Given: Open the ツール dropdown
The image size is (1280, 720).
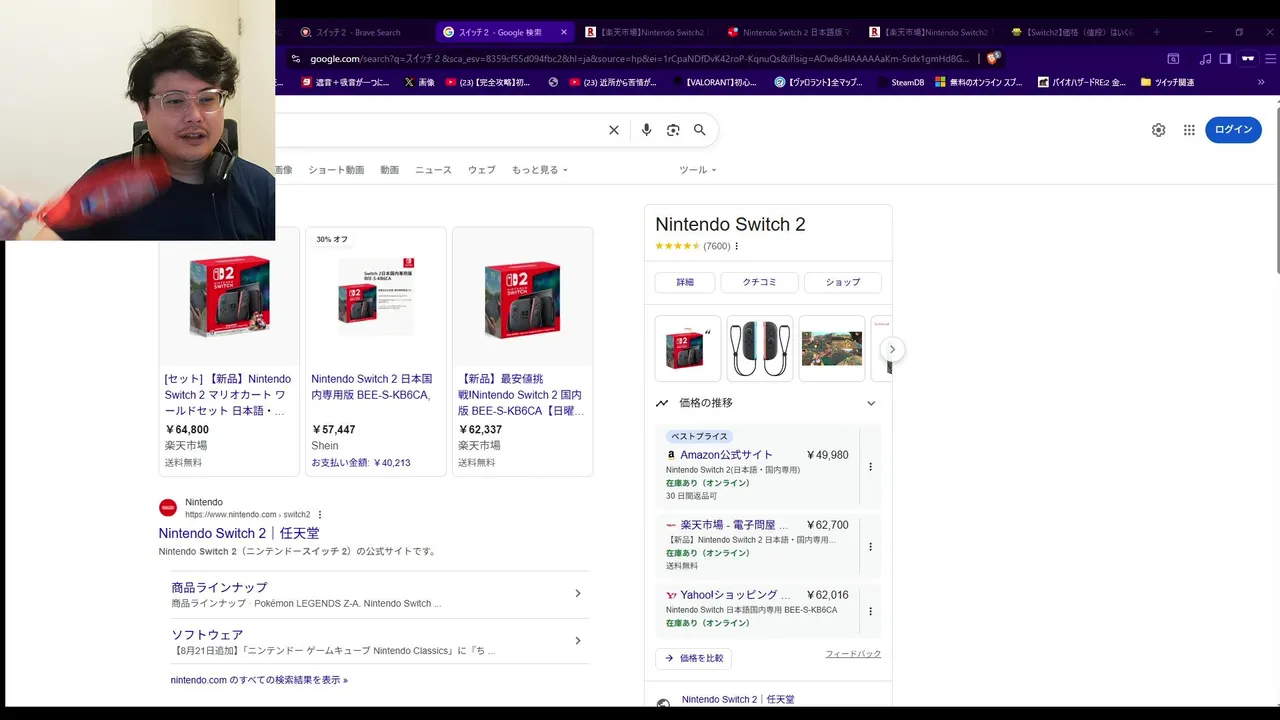Looking at the screenshot, I should tap(698, 170).
